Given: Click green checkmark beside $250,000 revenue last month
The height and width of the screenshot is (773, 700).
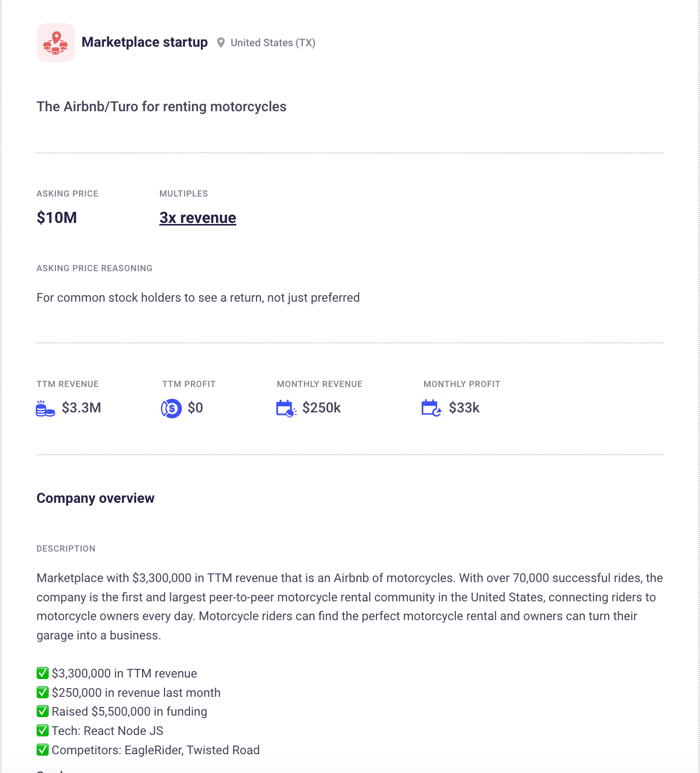Looking at the screenshot, I should (42, 692).
